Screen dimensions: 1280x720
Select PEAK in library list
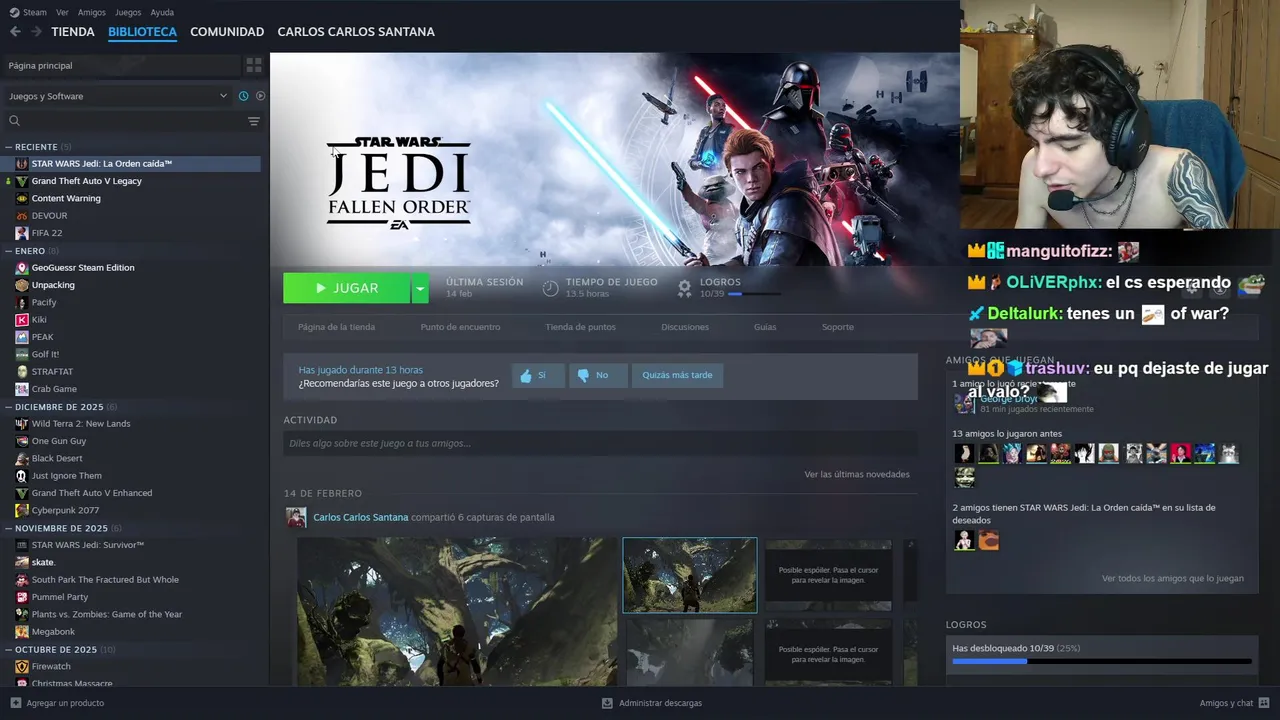(42, 337)
